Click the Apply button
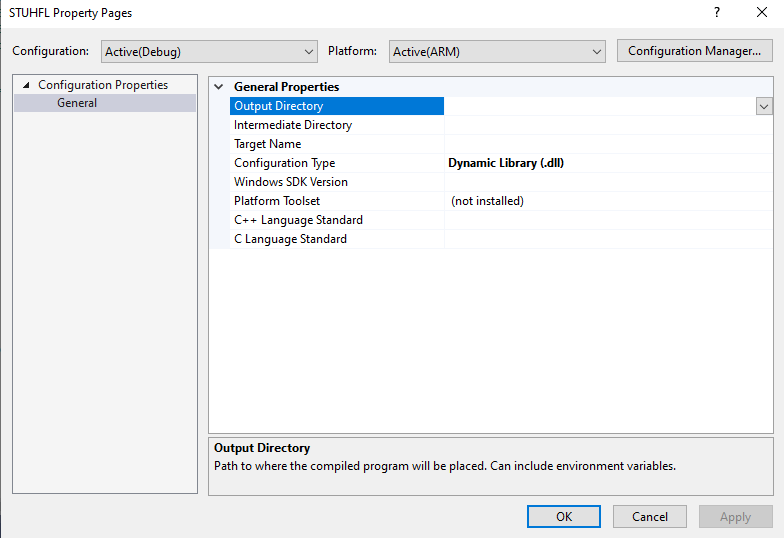The height and width of the screenshot is (538, 784). pos(736,516)
